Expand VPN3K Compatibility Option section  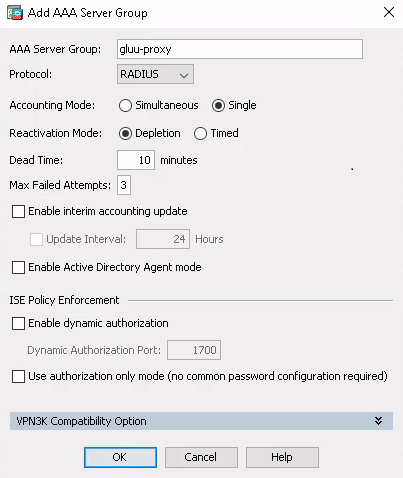(x=201, y=421)
